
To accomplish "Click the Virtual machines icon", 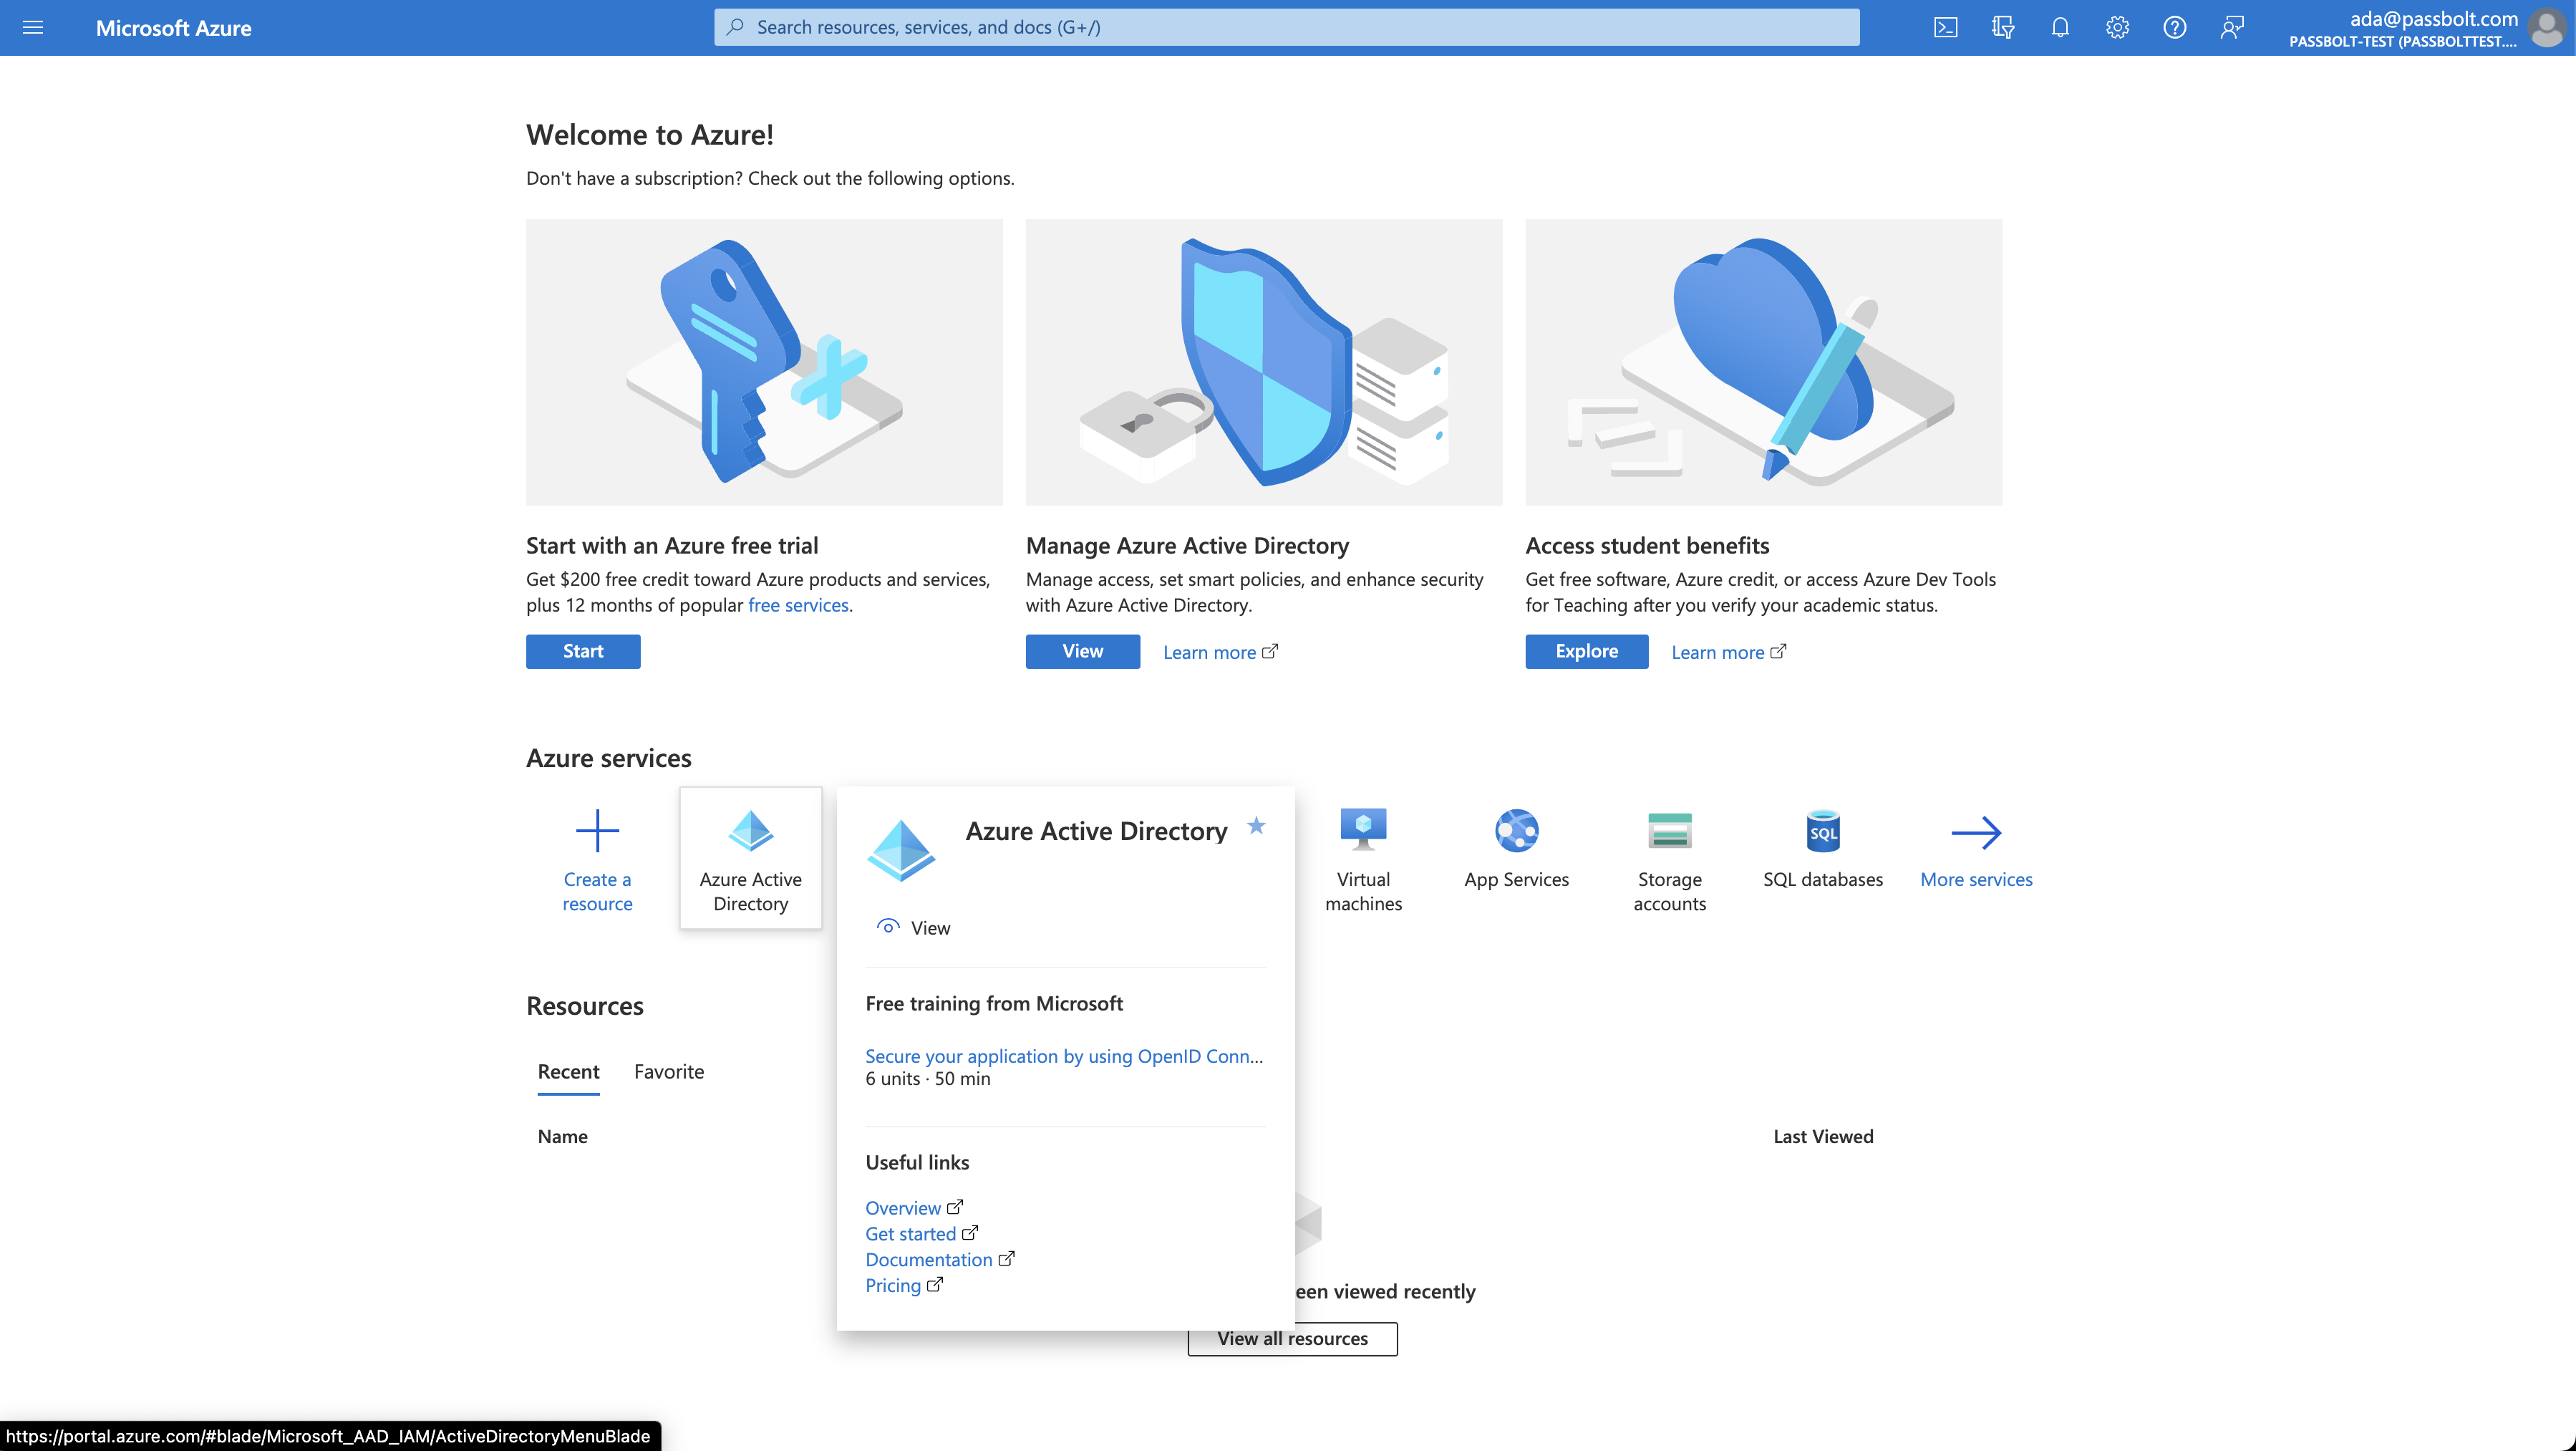I will 1364,830.
